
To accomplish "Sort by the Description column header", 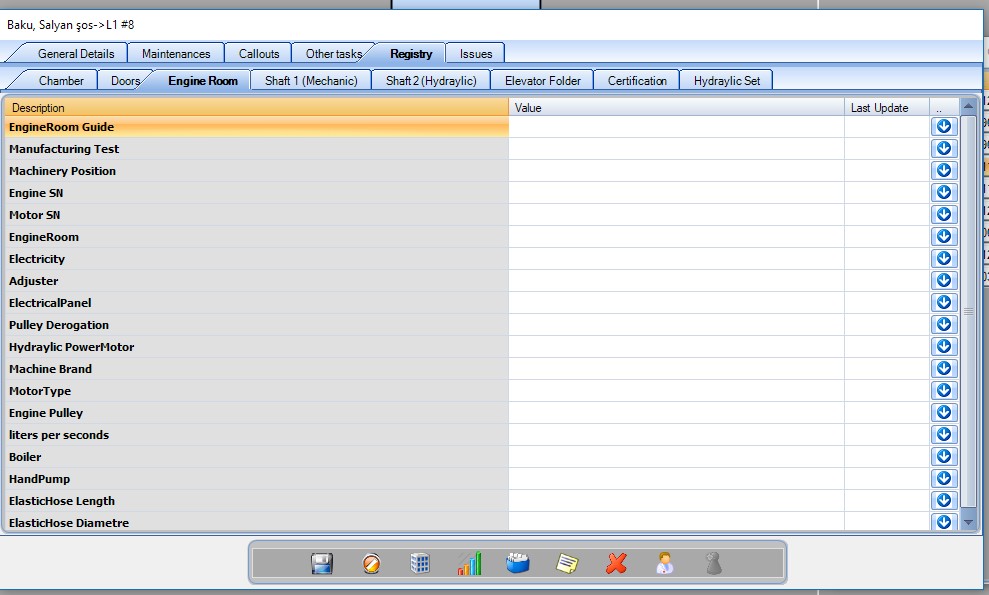I will click(256, 108).
